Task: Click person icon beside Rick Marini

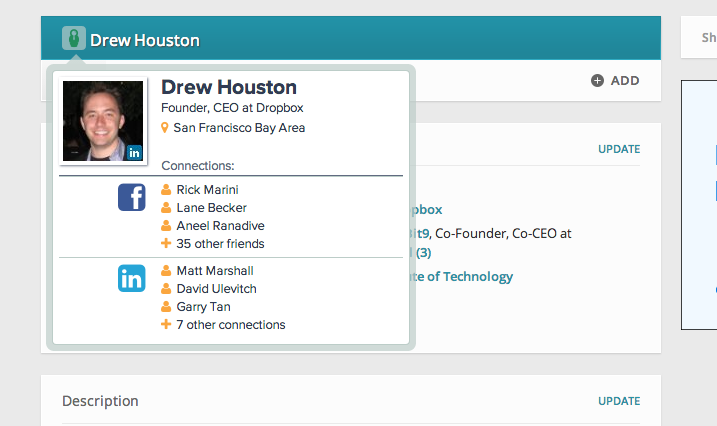Action: point(166,189)
